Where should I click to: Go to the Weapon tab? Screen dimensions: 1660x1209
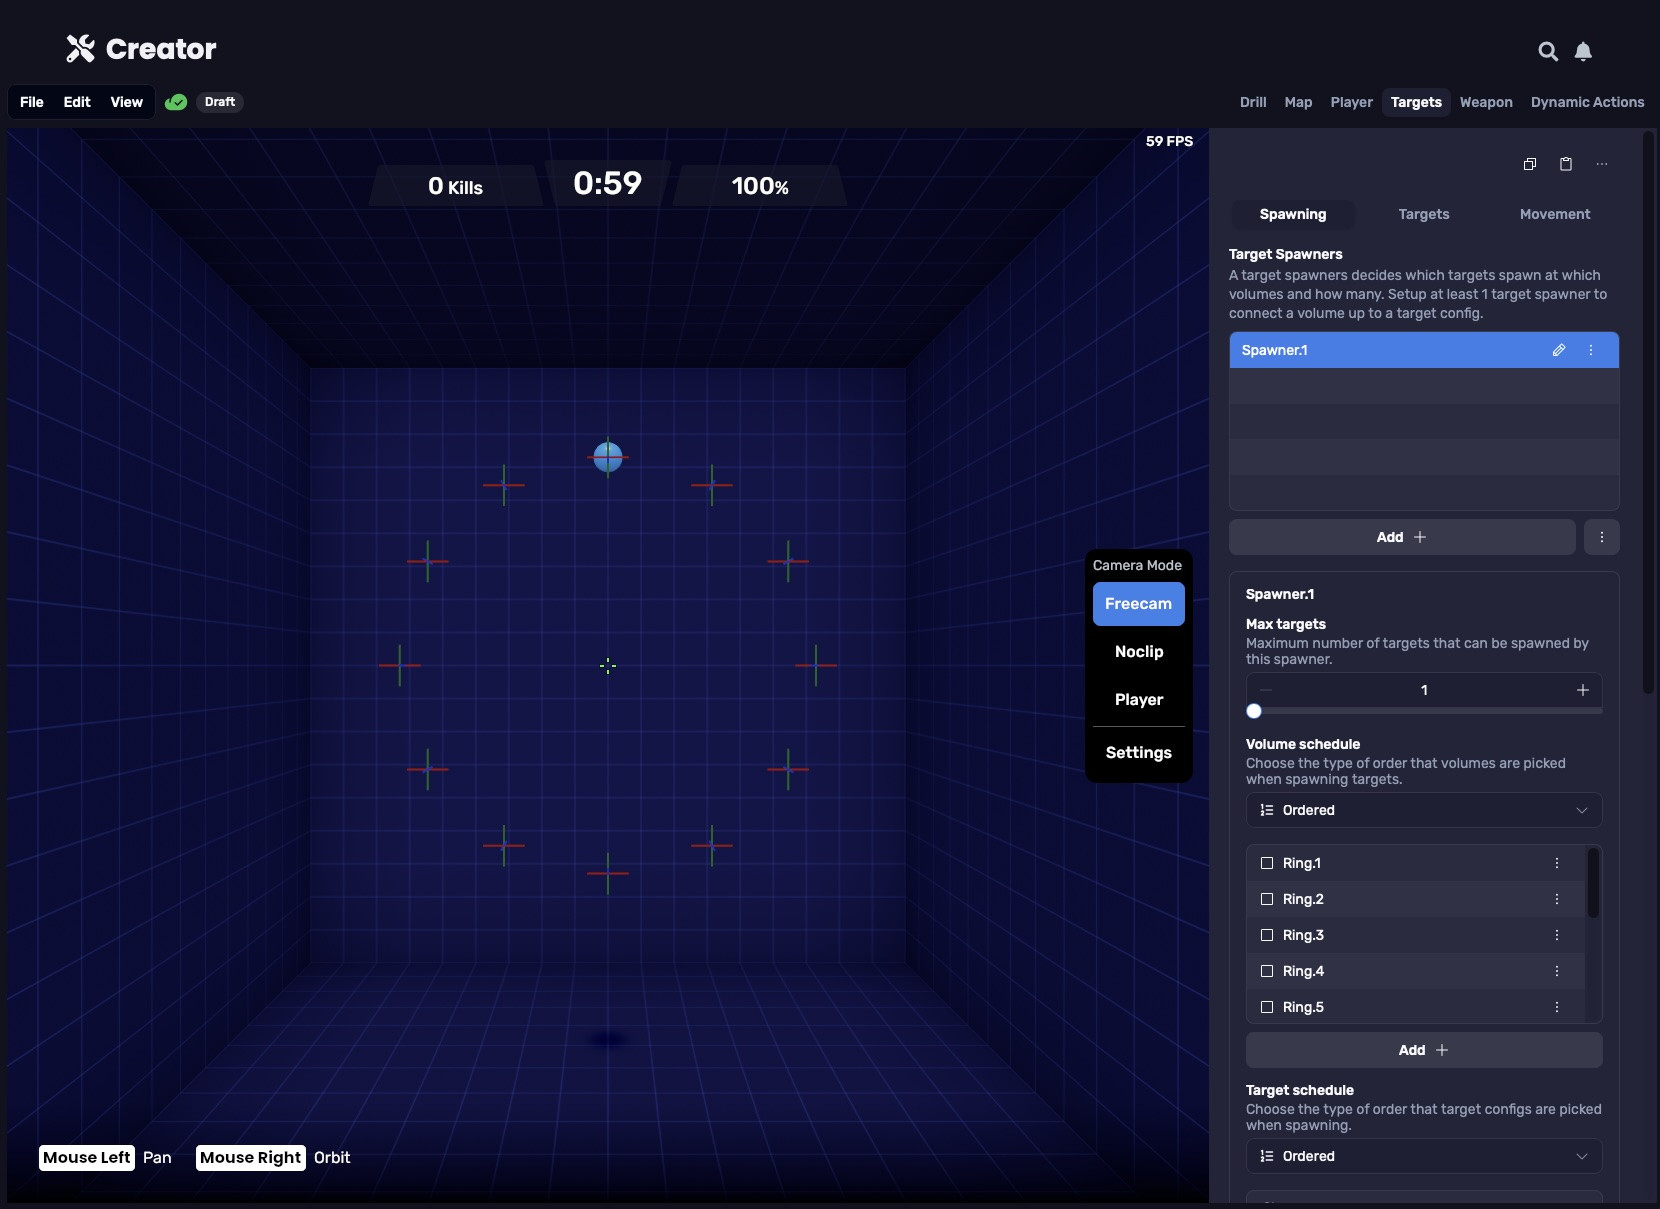[x=1486, y=102]
